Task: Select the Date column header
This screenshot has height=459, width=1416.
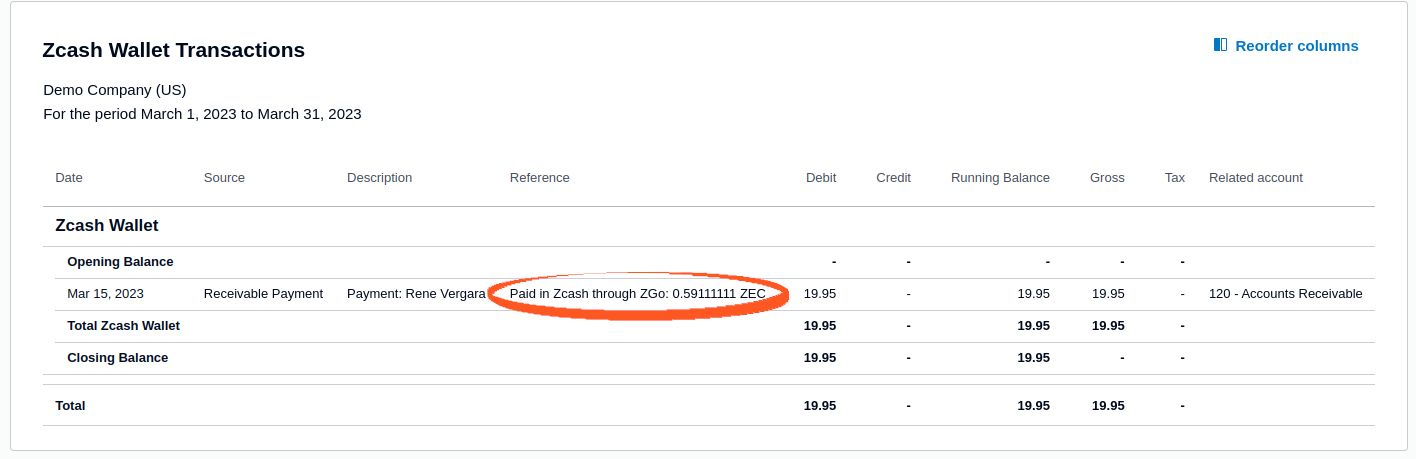Action: (69, 178)
